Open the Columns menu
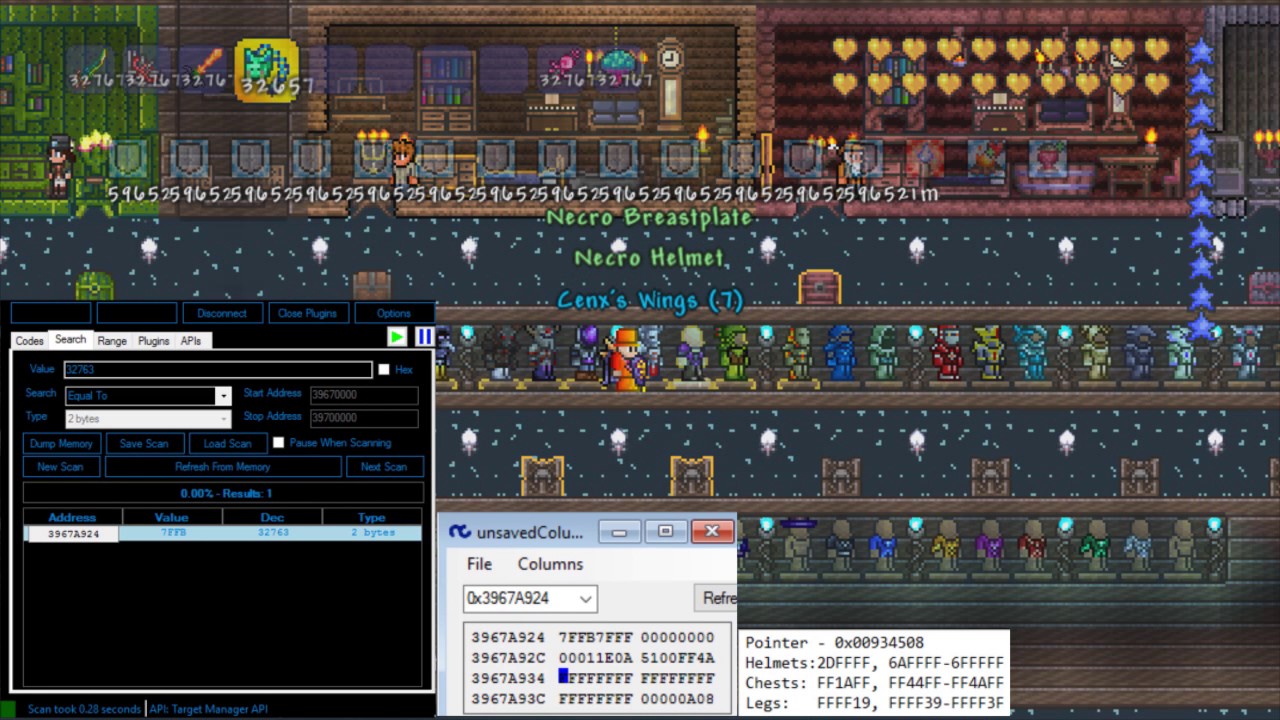This screenshot has height=720, width=1280. 550,564
